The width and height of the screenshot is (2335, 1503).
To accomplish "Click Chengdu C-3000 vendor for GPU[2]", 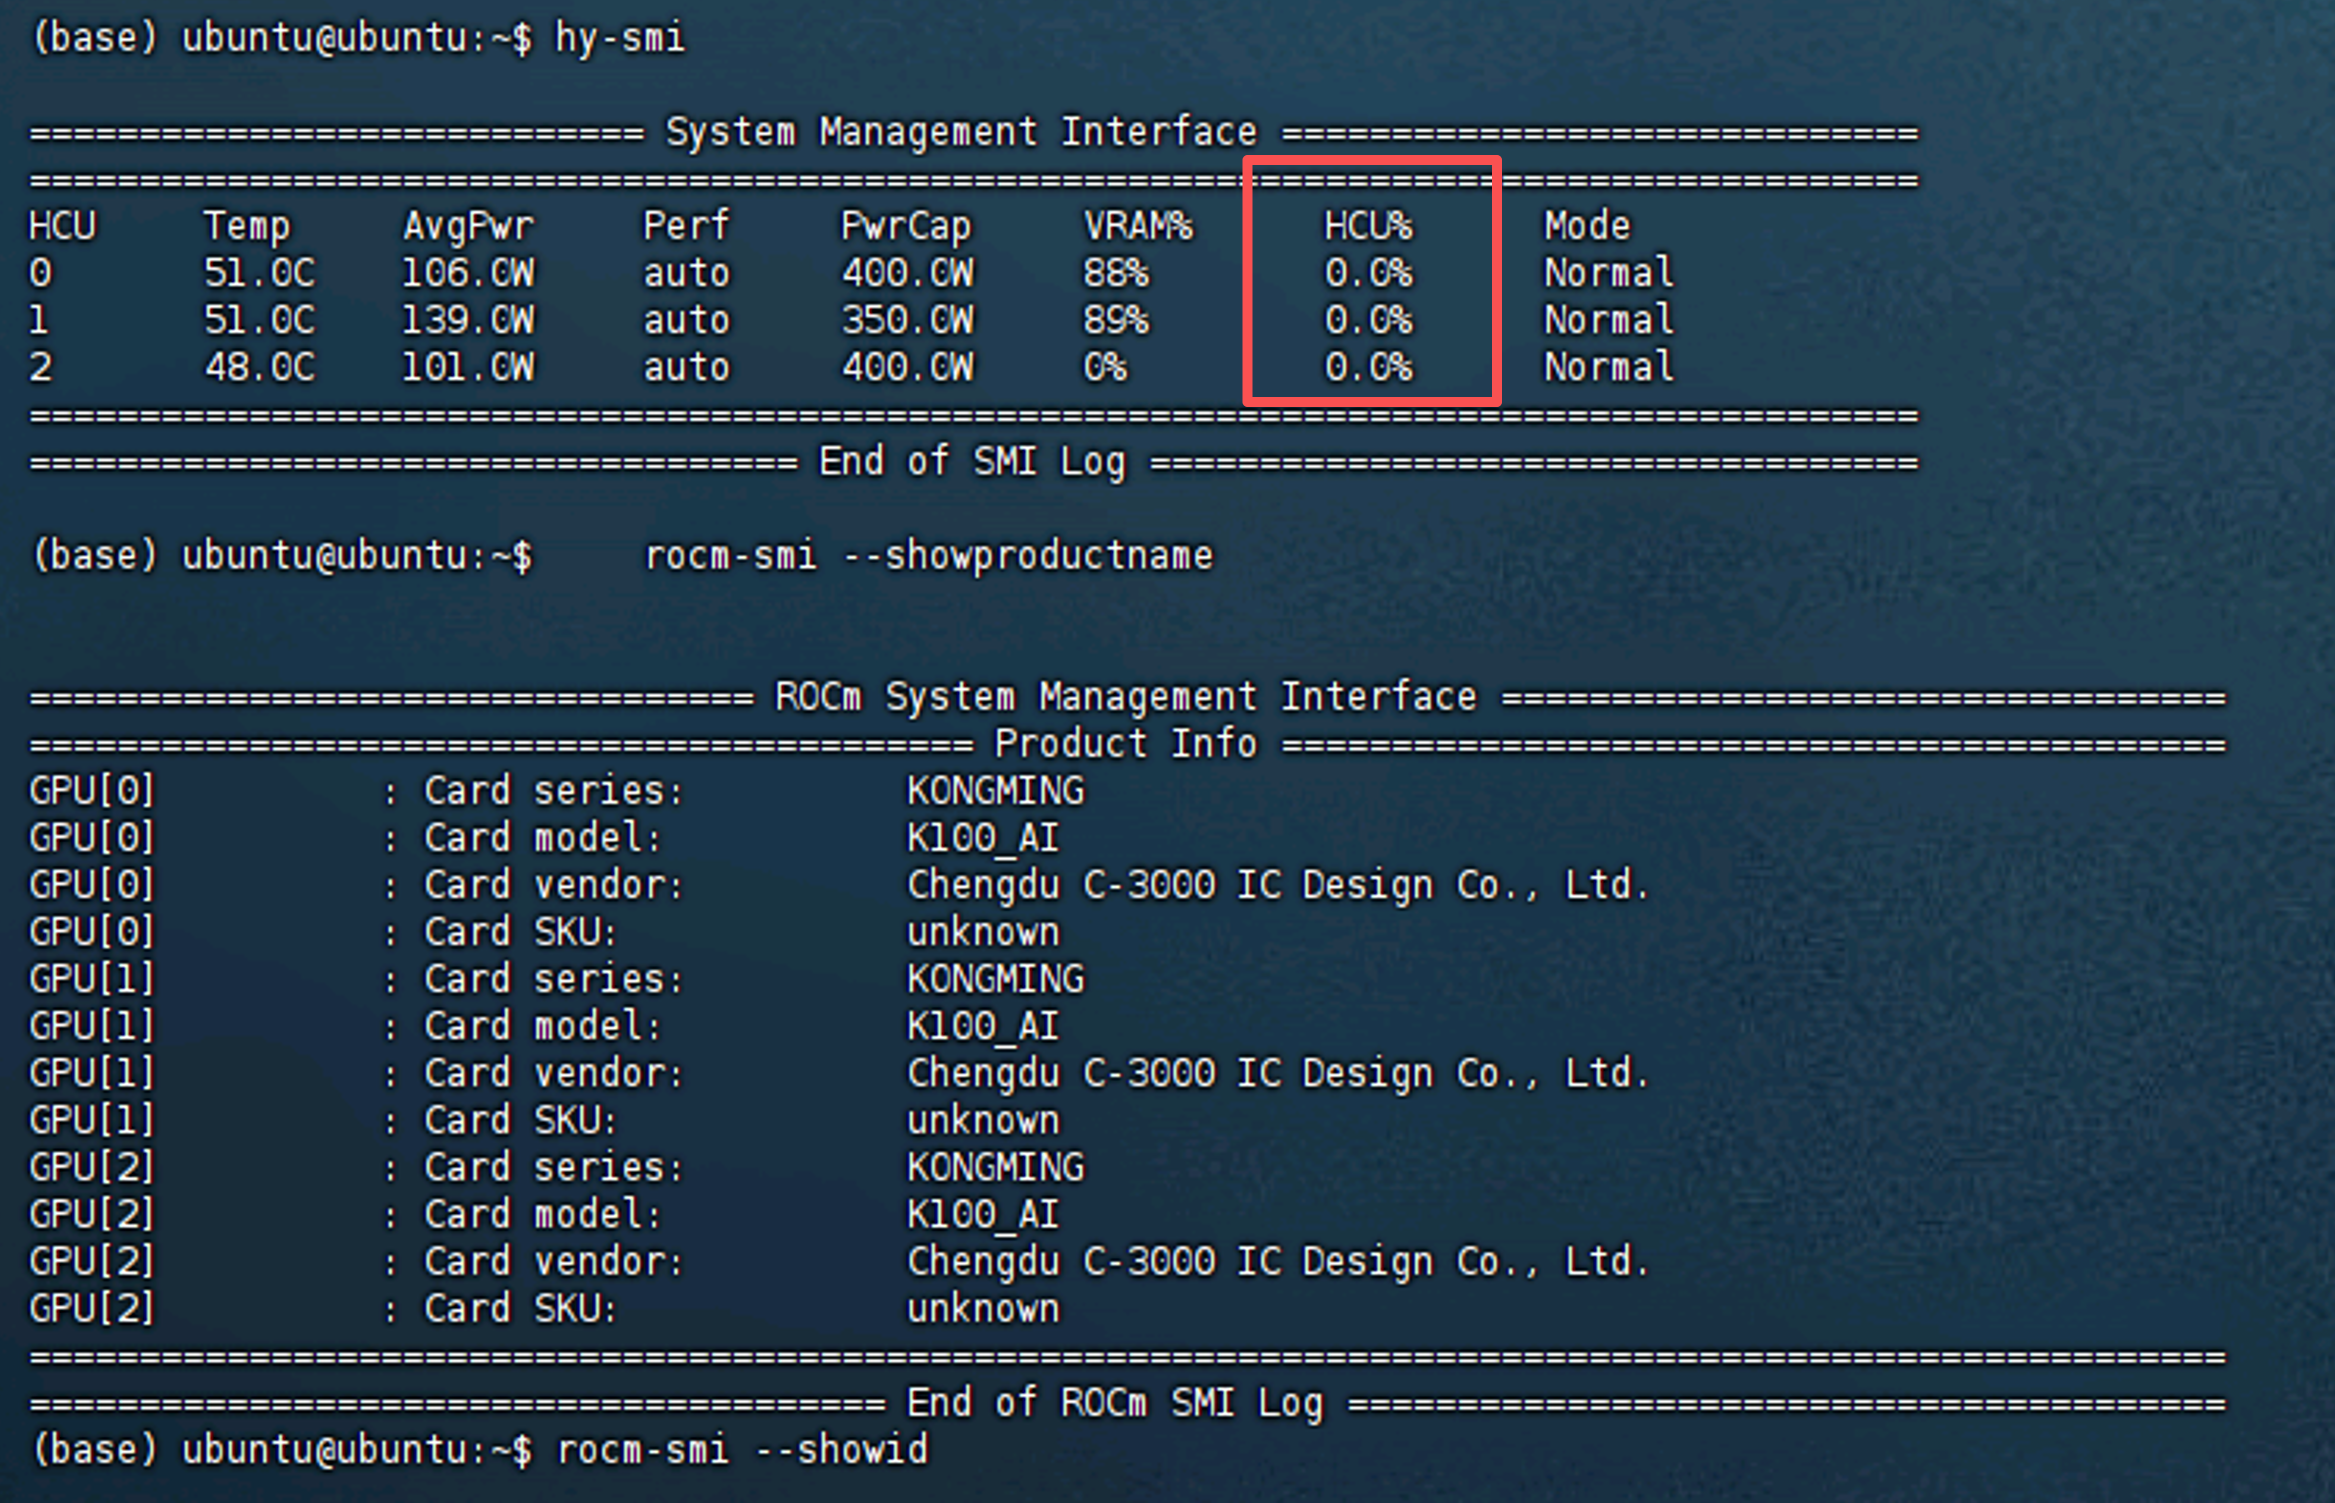I will click(x=1278, y=1262).
